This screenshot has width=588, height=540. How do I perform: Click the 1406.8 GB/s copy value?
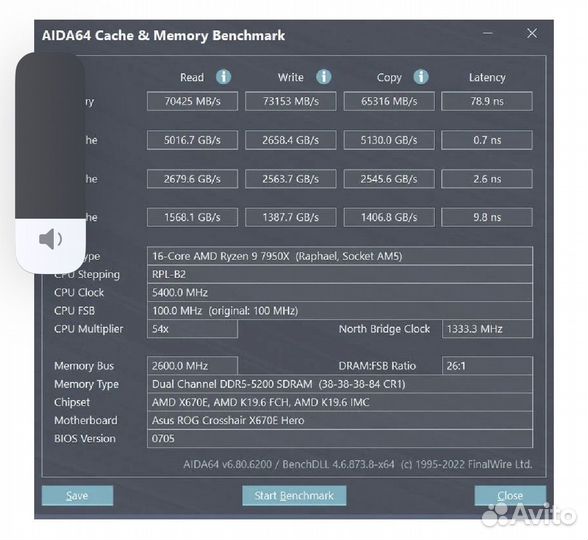coord(389,218)
